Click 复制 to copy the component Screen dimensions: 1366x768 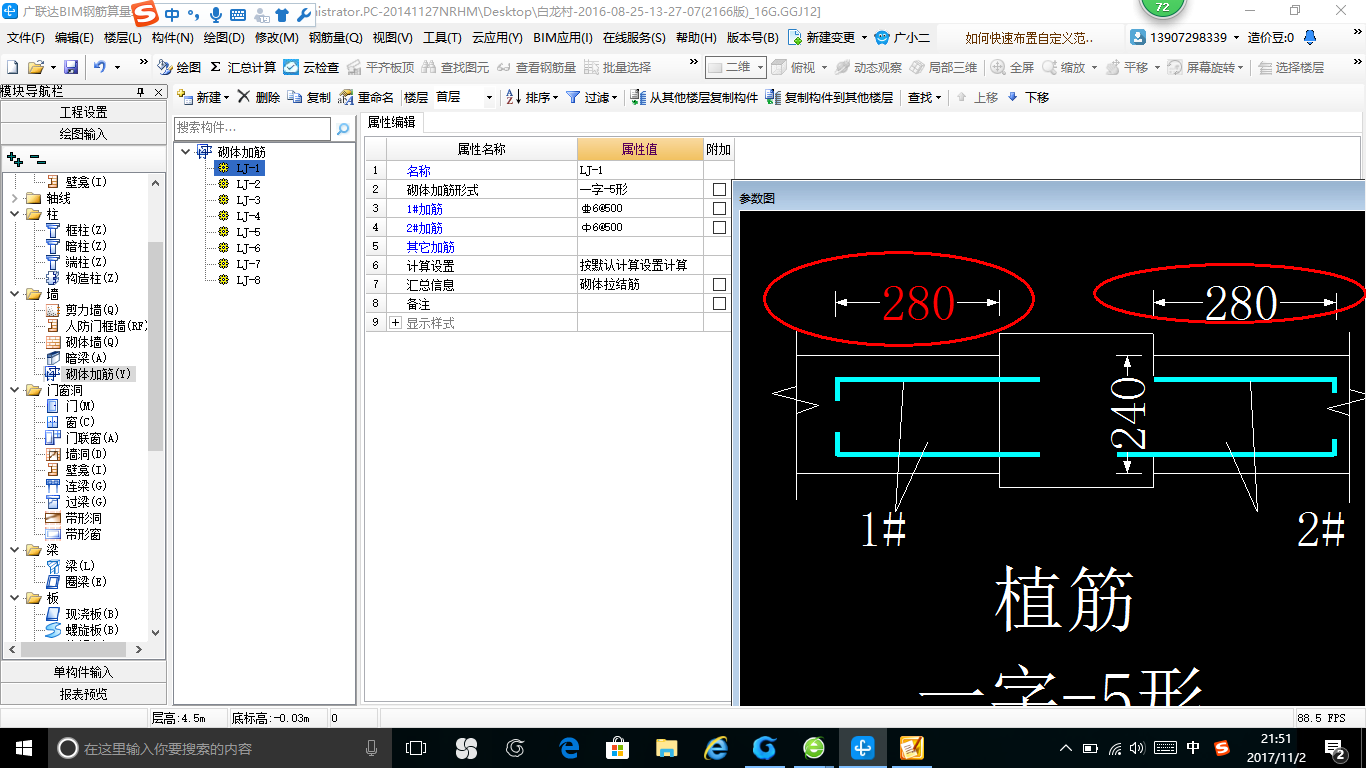(309, 97)
